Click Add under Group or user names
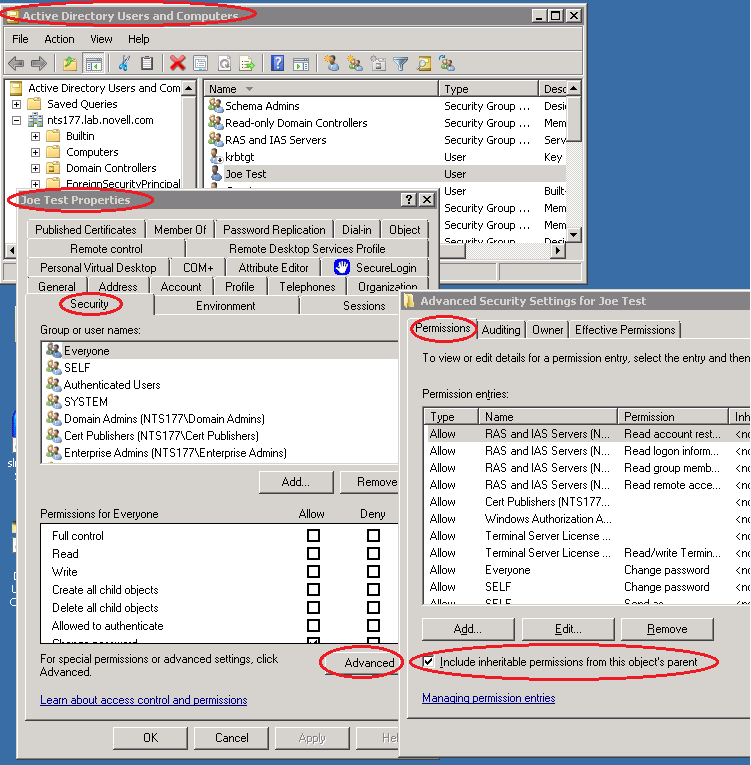The image size is (751, 765). (296, 482)
